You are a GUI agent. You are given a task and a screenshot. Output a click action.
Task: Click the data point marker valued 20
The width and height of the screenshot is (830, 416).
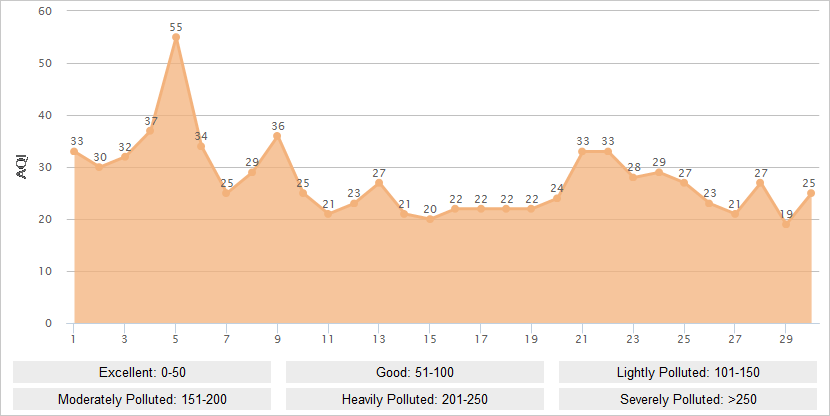[430, 219]
